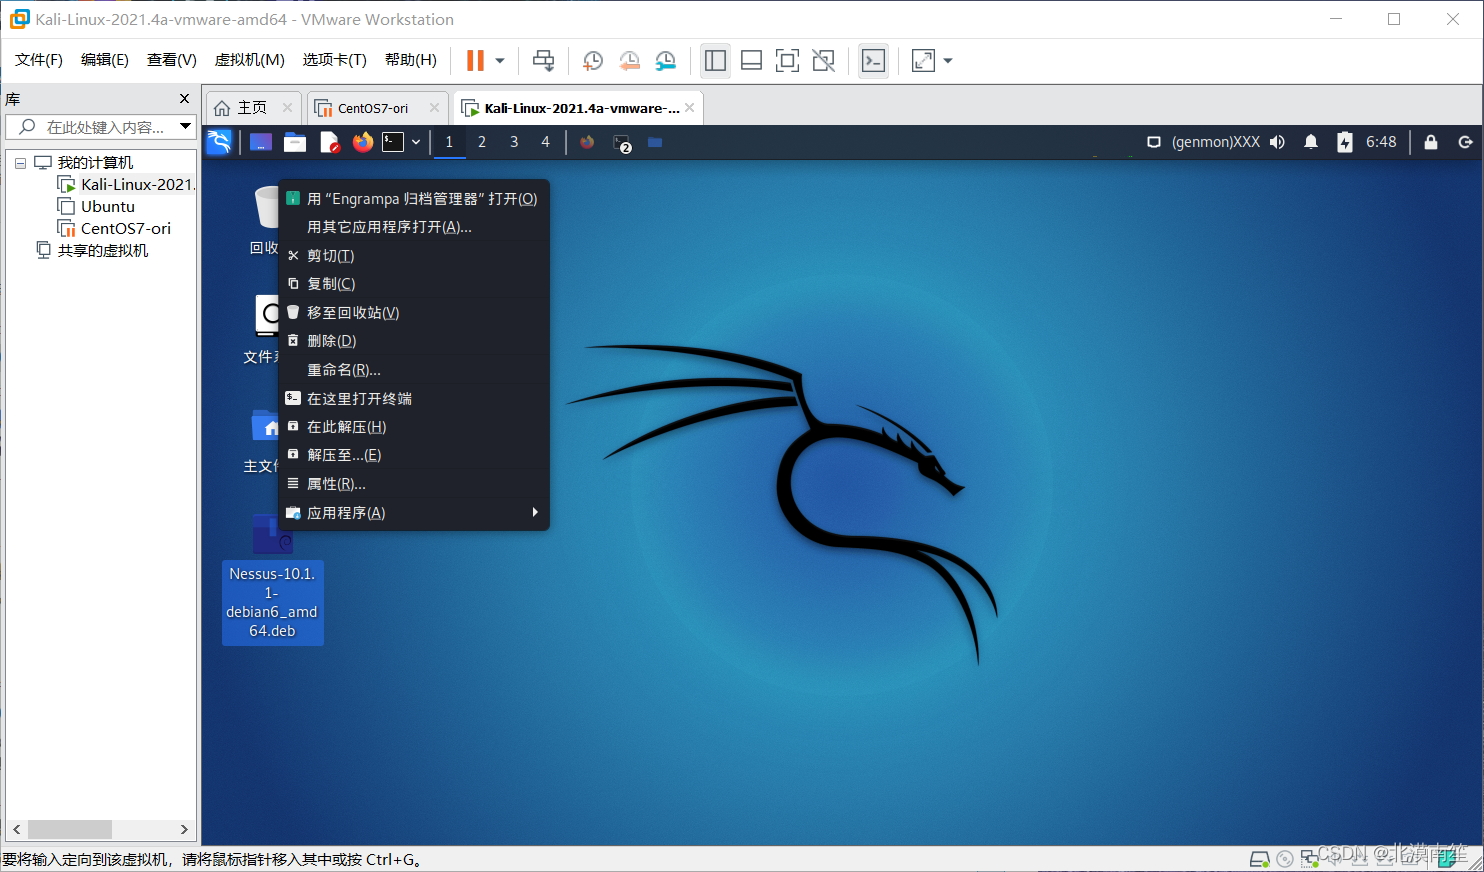Click the library search input field
This screenshot has width=1484, height=872.
[92, 127]
